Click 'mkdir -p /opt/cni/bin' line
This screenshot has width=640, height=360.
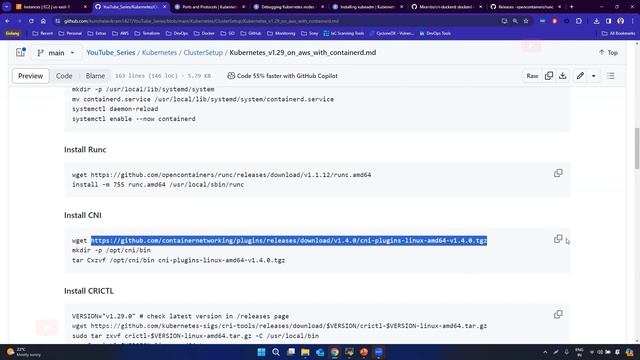(111, 250)
